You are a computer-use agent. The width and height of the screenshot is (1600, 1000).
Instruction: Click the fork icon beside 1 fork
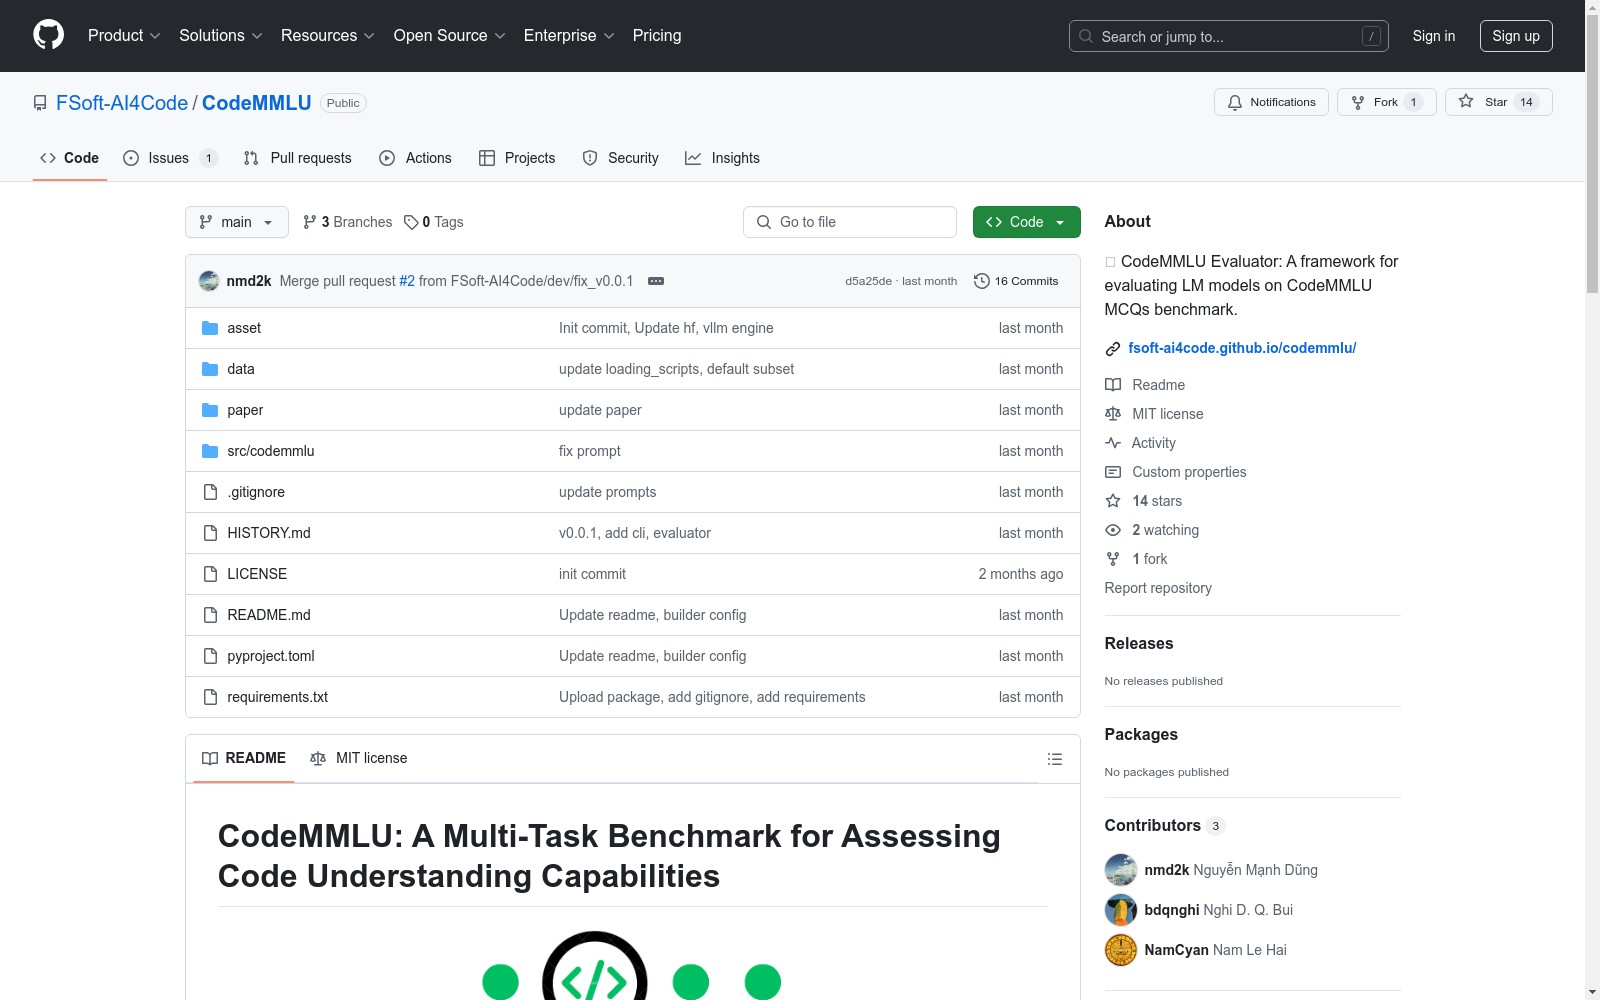pyautogui.click(x=1113, y=559)
